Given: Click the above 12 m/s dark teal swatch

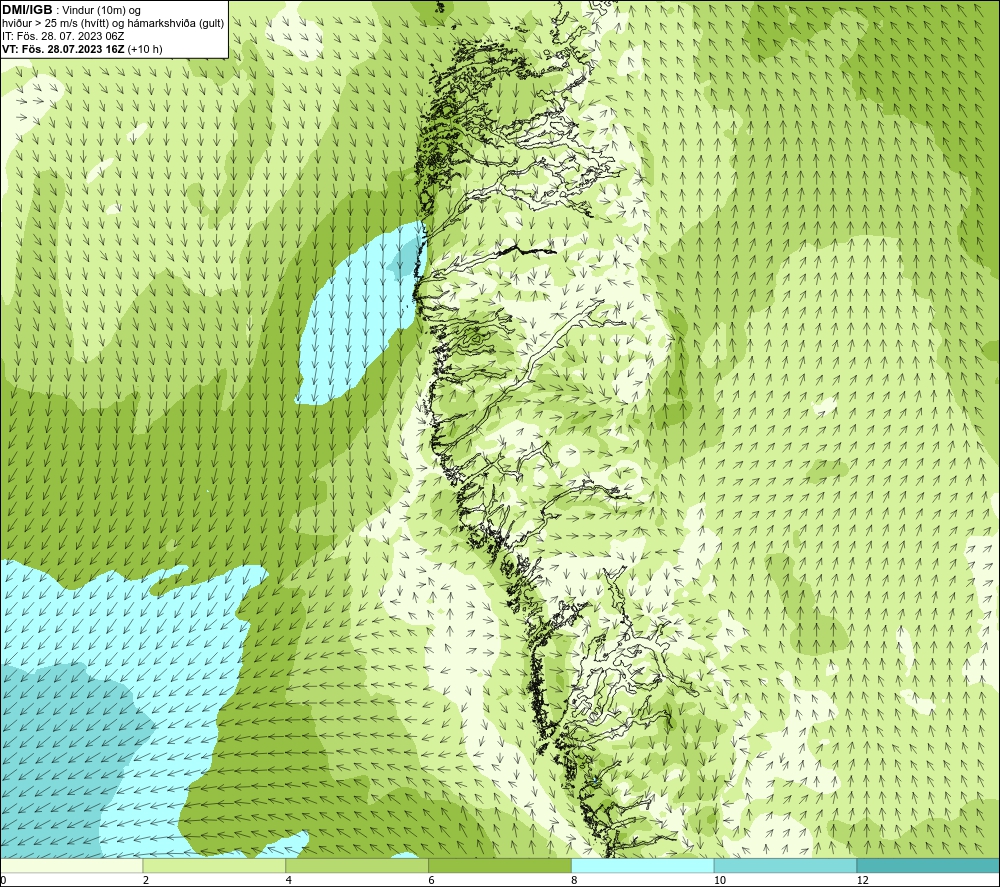Looking at the screenshot, I should (929, 865).
